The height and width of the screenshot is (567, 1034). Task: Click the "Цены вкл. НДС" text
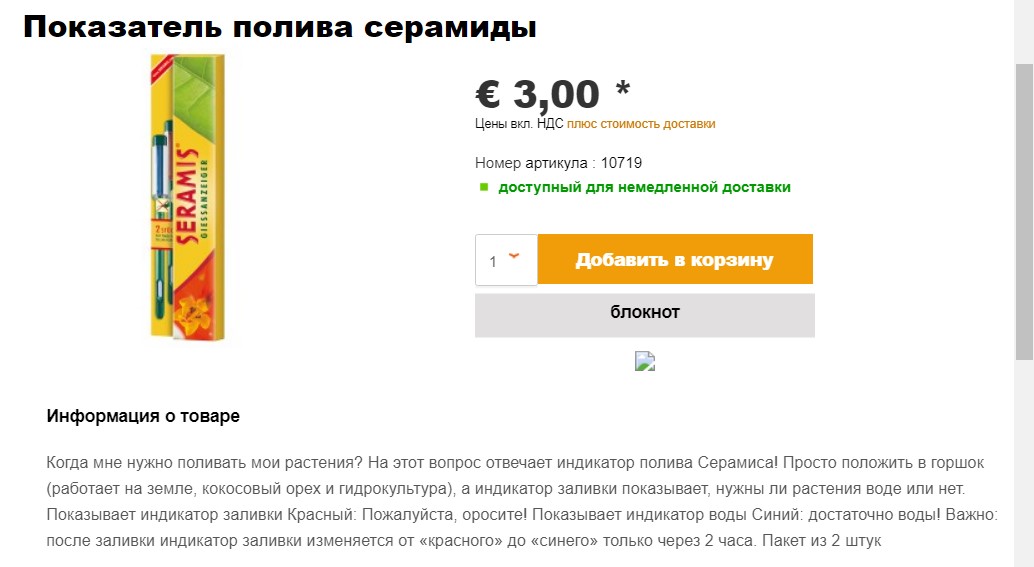click(x=519, y=124)
